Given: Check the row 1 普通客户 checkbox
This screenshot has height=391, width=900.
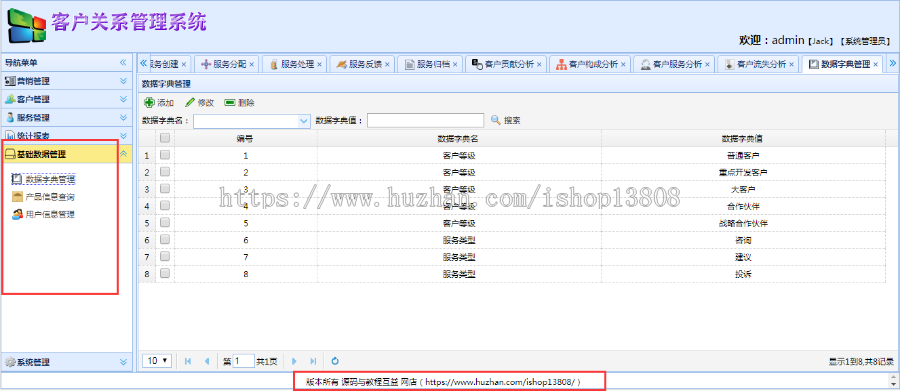Looking at the screenshot, I should pos(165,155).
